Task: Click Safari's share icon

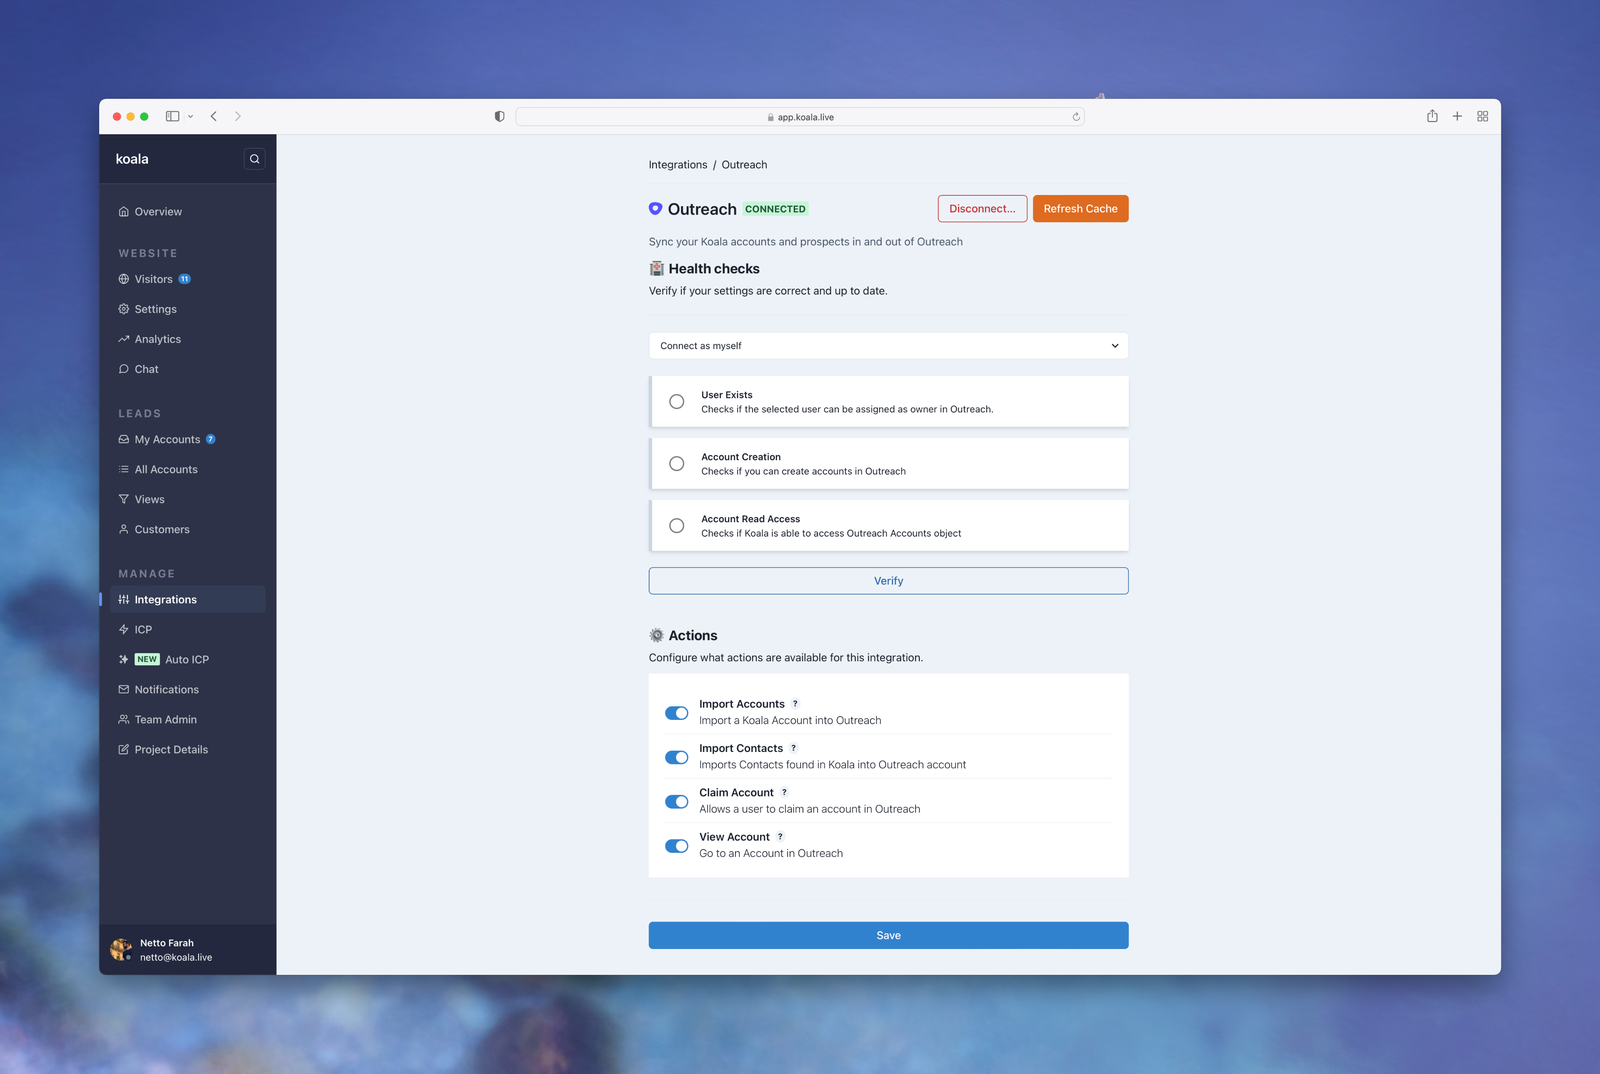Action: coord(1432,117)
